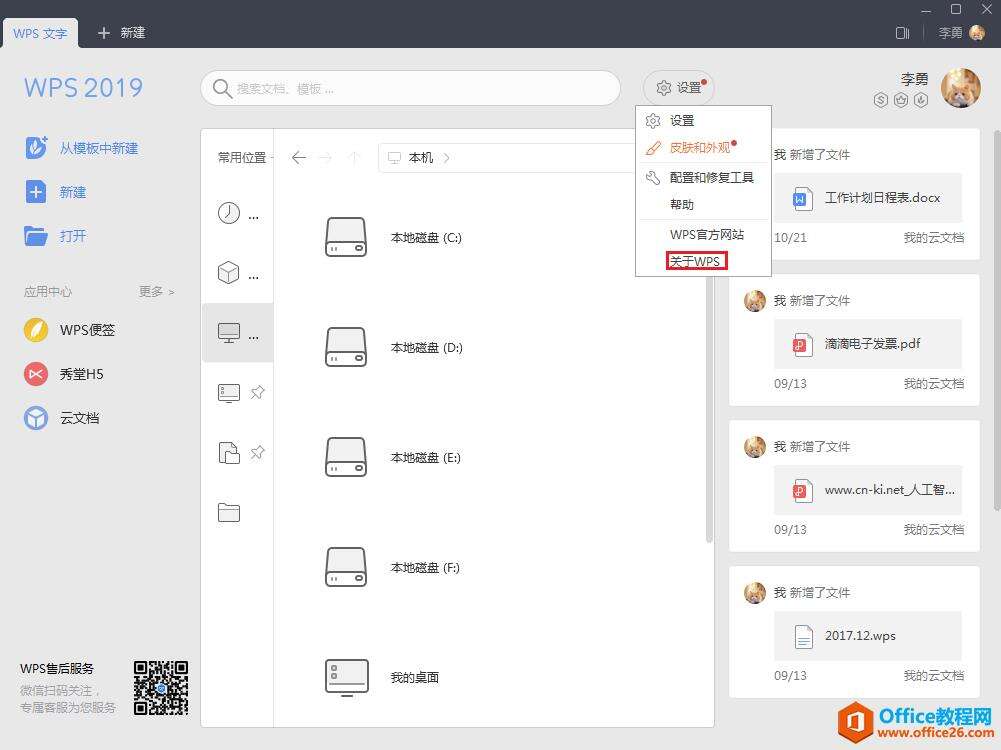Click the file list vertical scrollbar

(x=709, y=410)
